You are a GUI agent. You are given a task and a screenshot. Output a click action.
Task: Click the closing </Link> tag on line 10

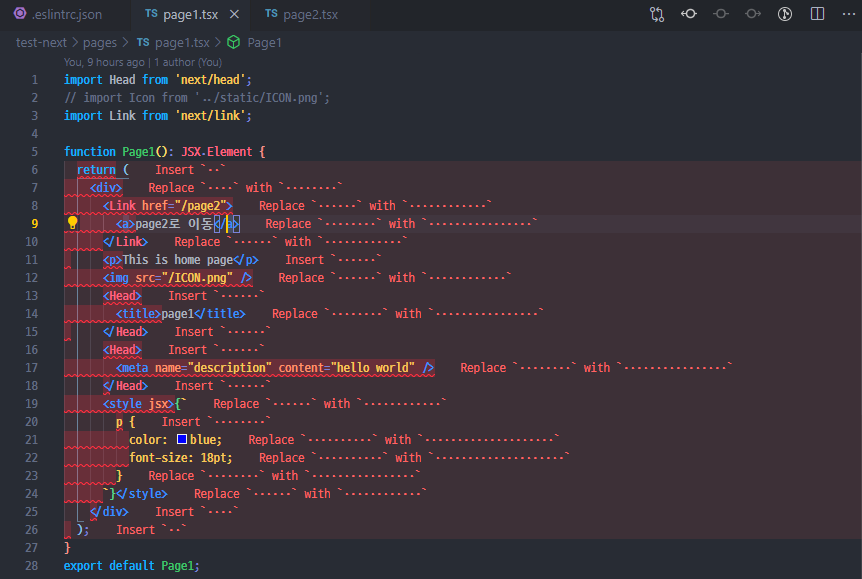click(125, 241)
